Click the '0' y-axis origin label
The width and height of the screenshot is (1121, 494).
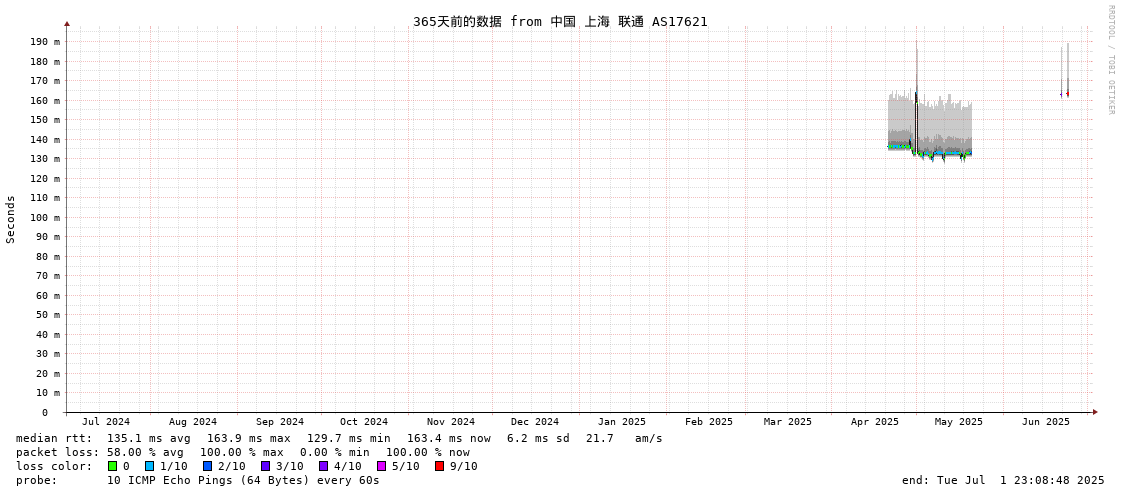click(x=44, y=413)
